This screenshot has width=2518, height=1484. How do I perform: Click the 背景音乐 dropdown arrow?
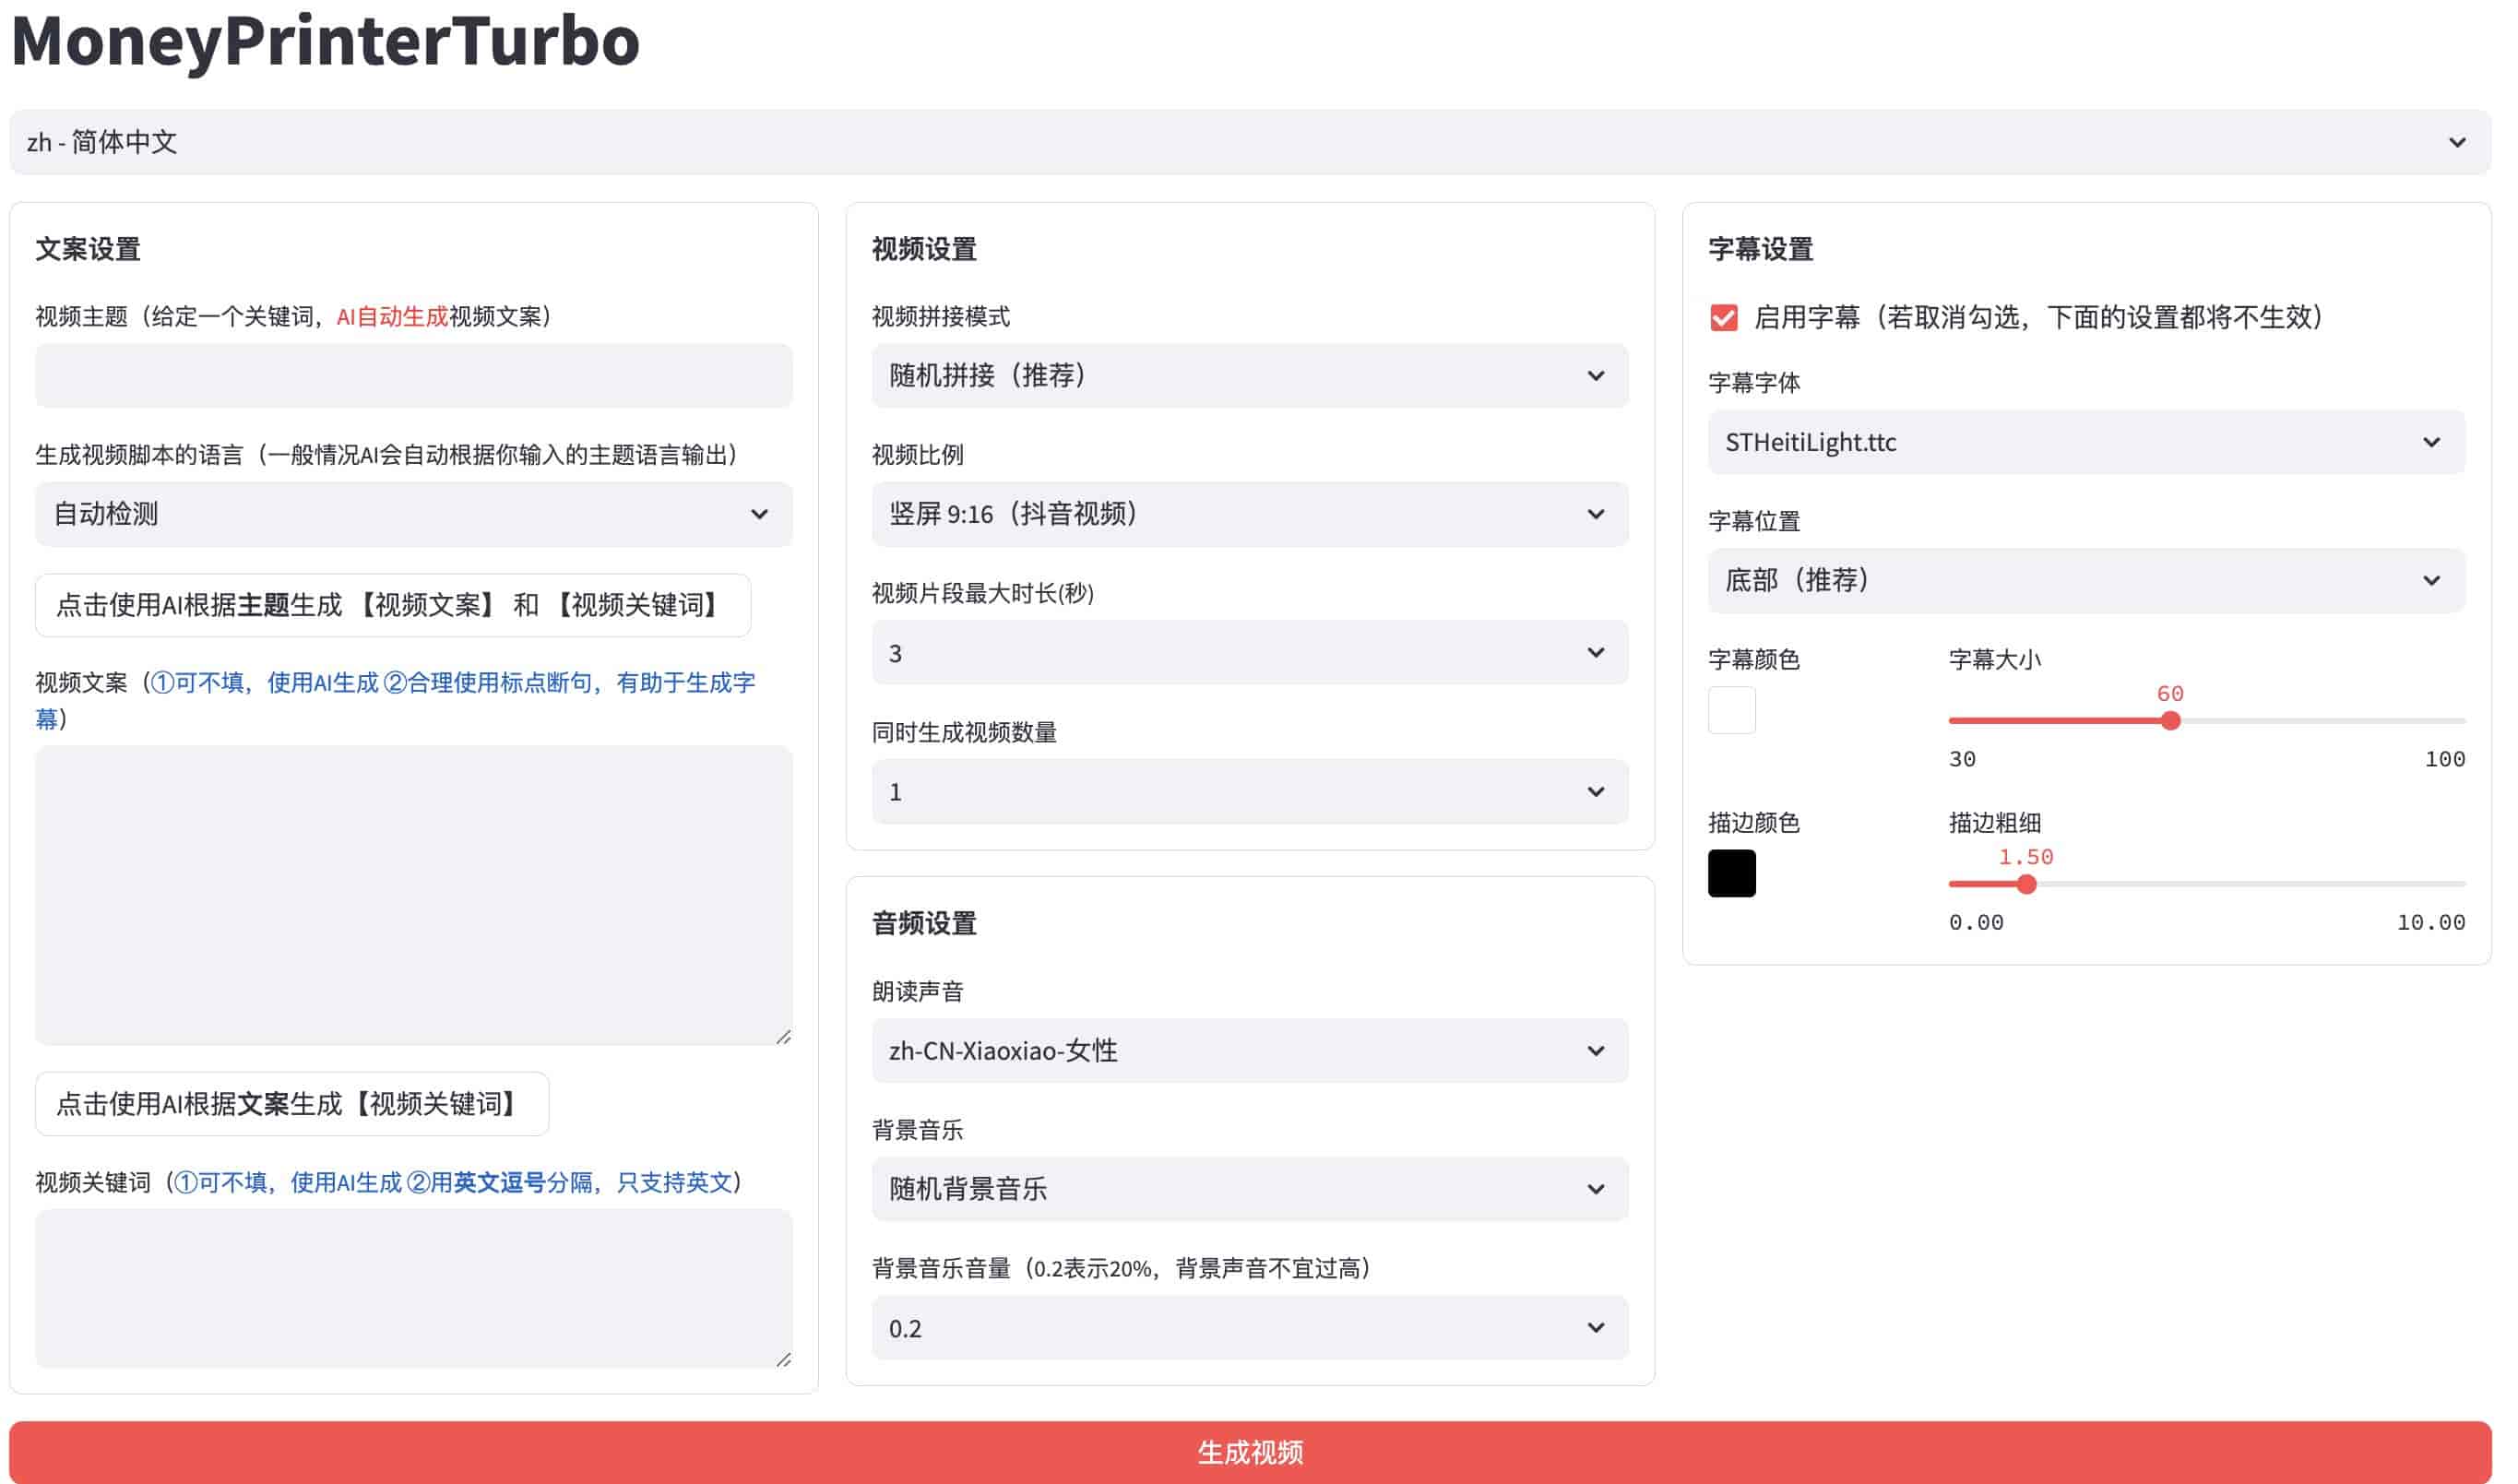[1595, 1189]
